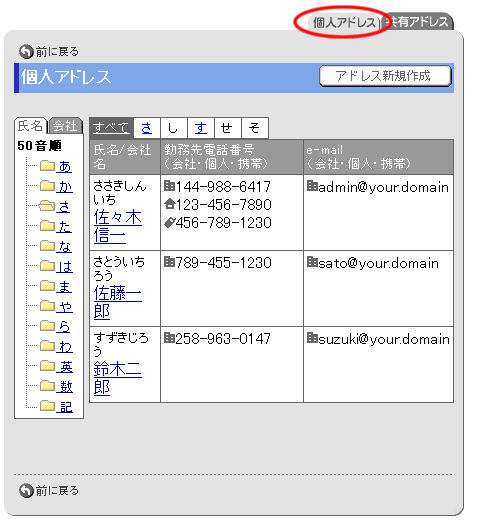Select the 個人アドレス tab

[344, 22]
